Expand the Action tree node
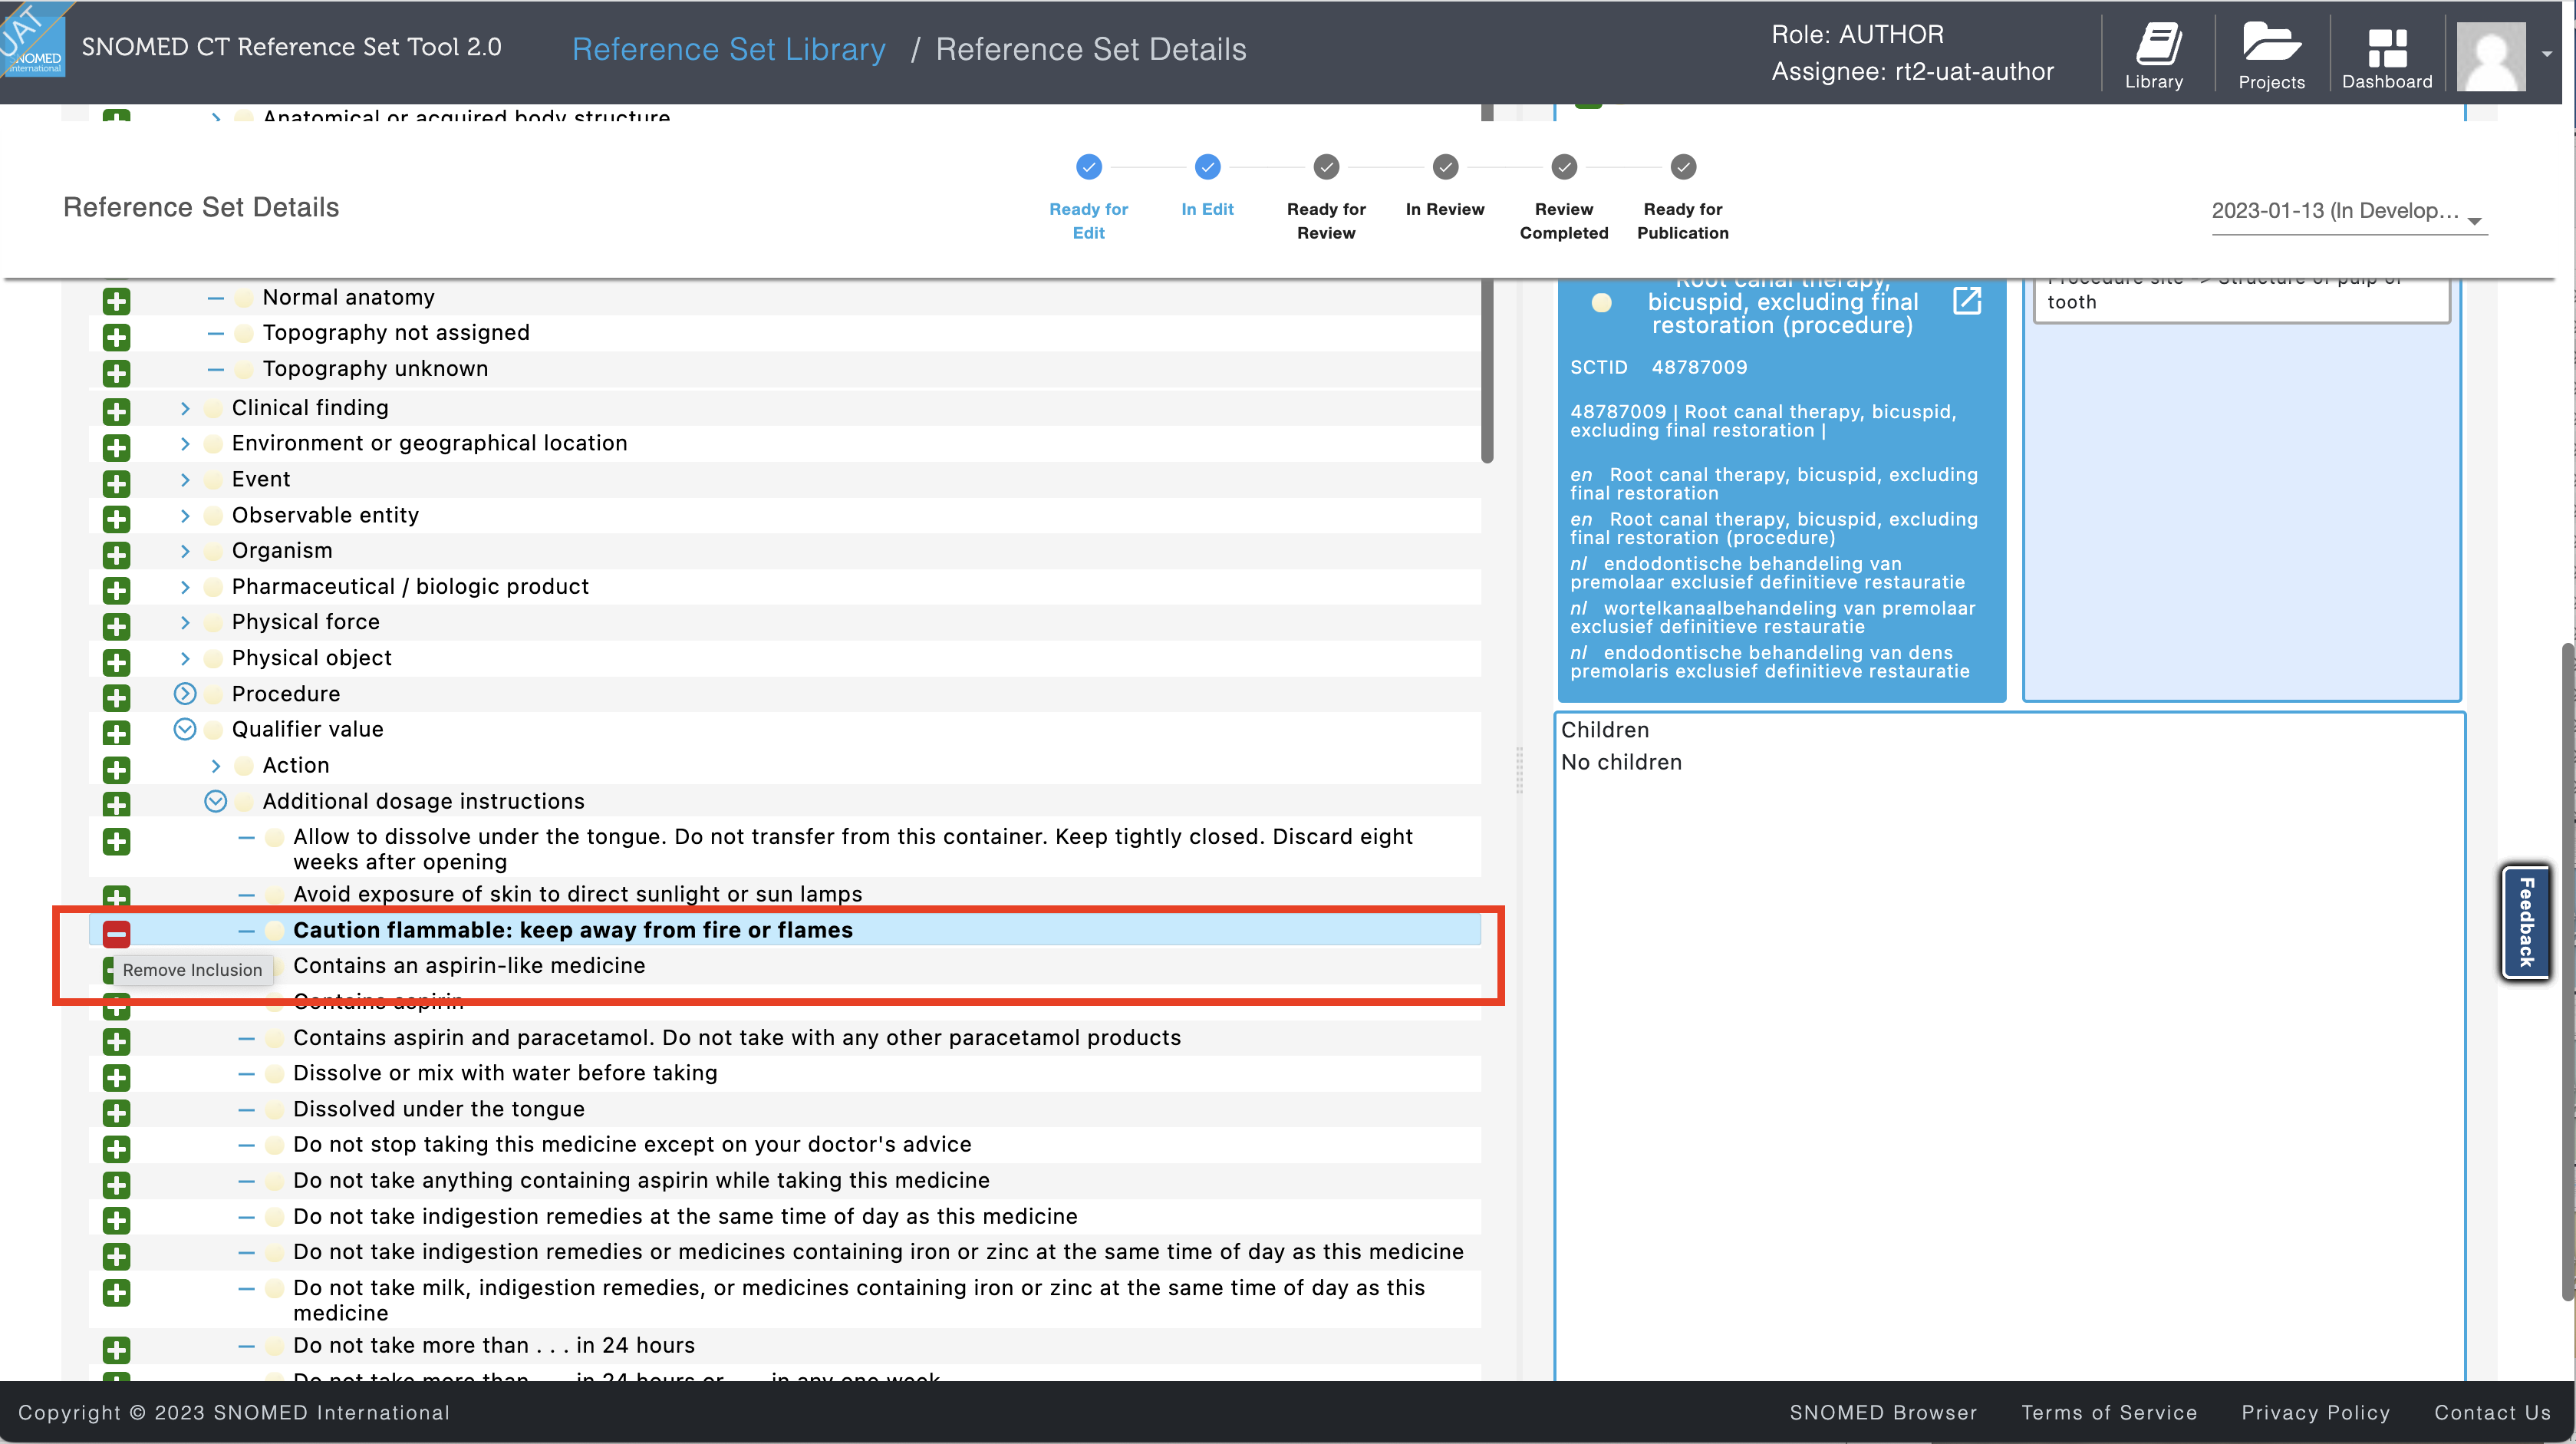The width and height of the screenshot is (2576, 1444). coord(216,765)
